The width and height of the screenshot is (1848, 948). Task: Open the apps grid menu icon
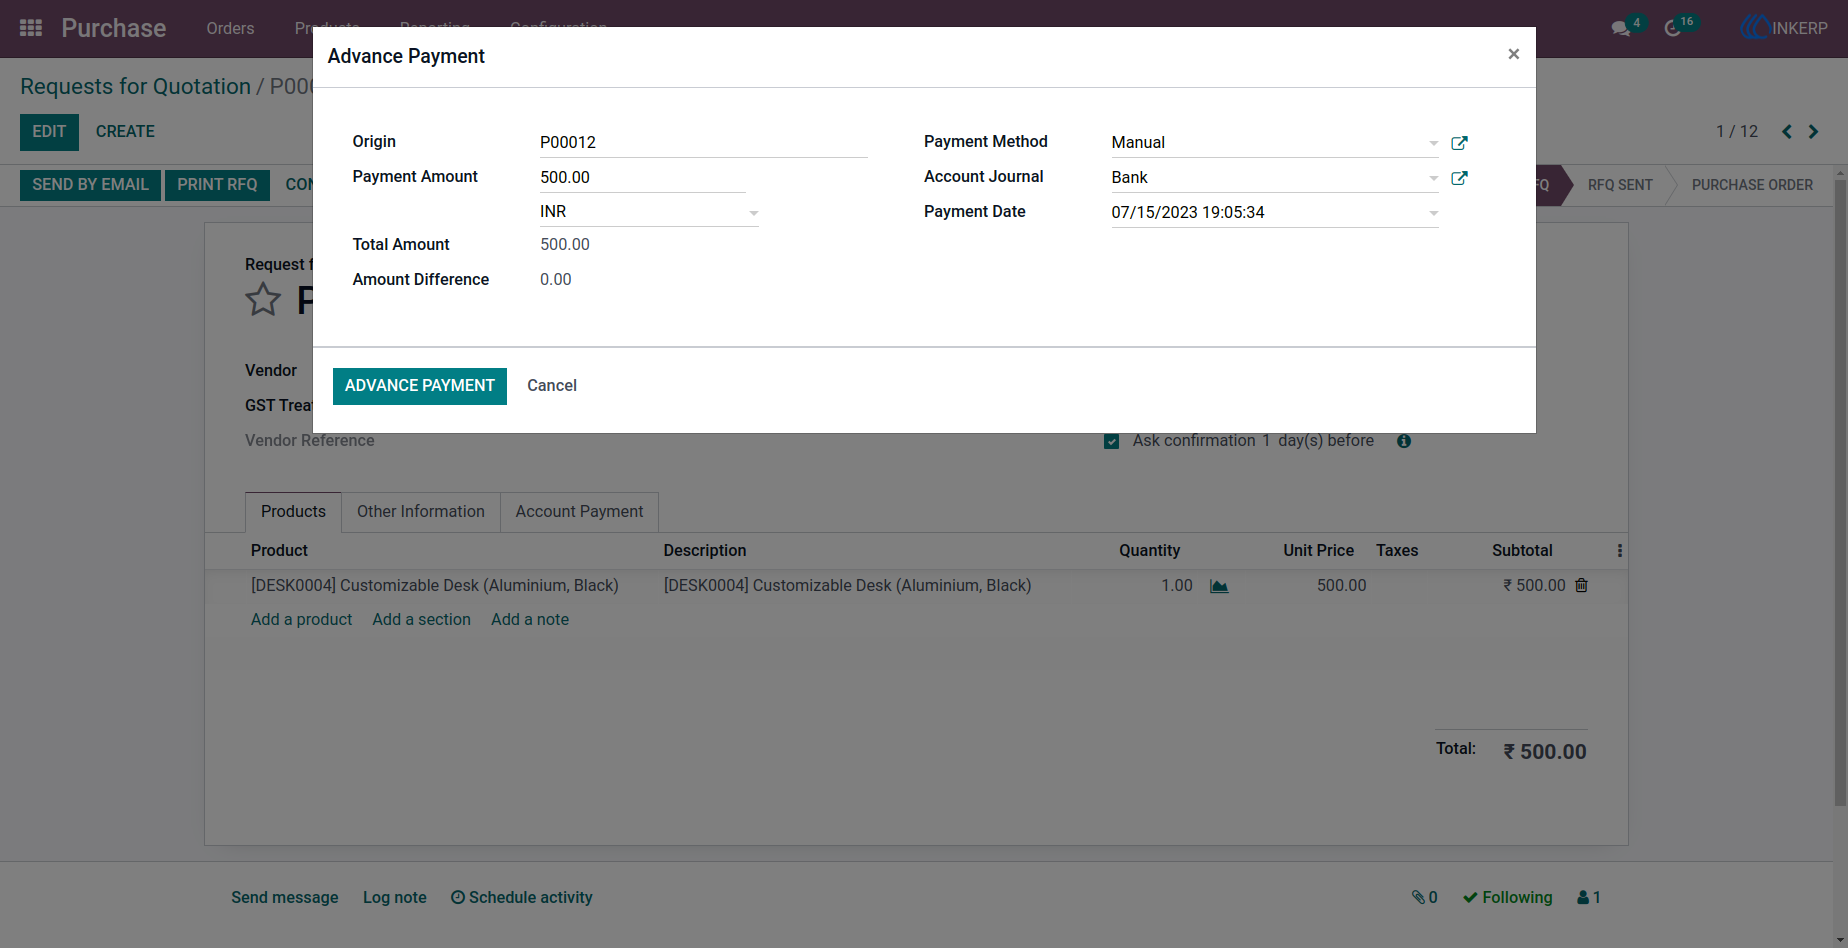31,28
